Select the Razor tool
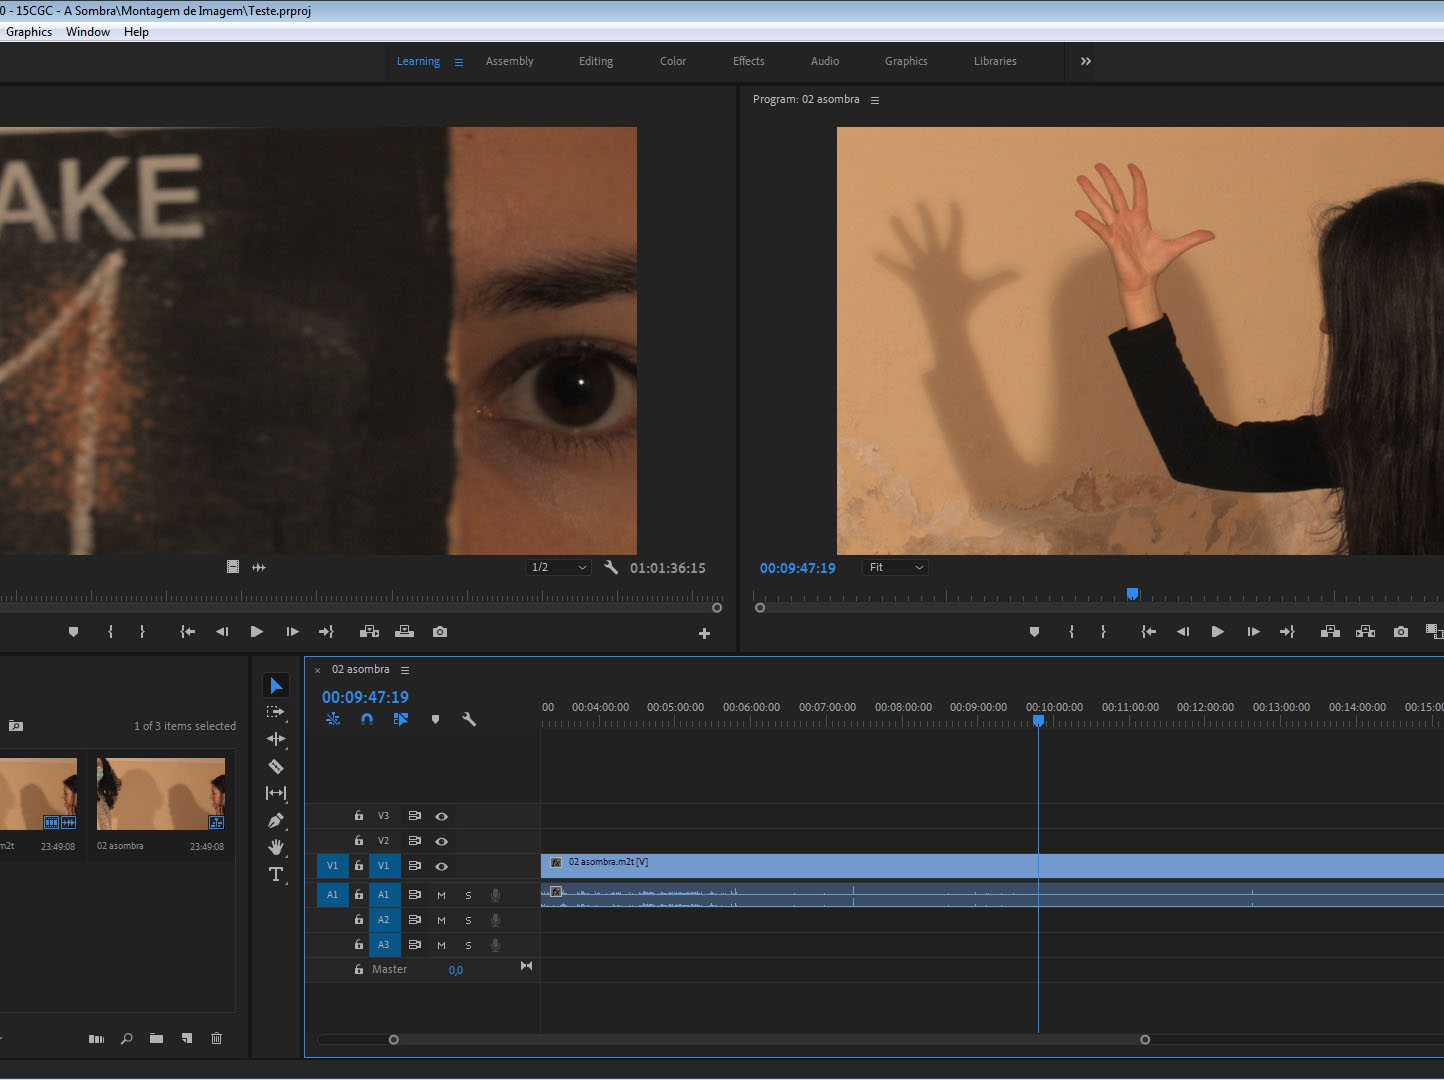The width and height of the screenshot is (1444, 1080). (x=276, y=766)
